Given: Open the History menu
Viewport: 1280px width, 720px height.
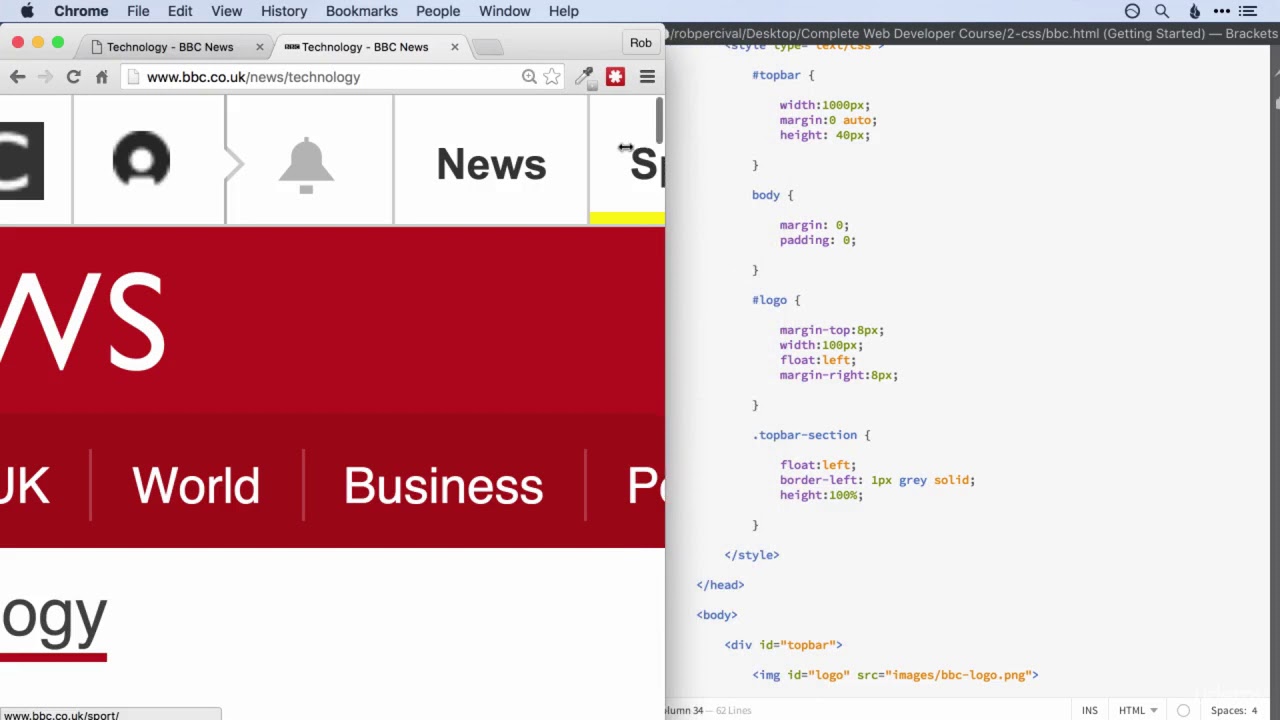Looking at the screenshot, I should point(284,11).
